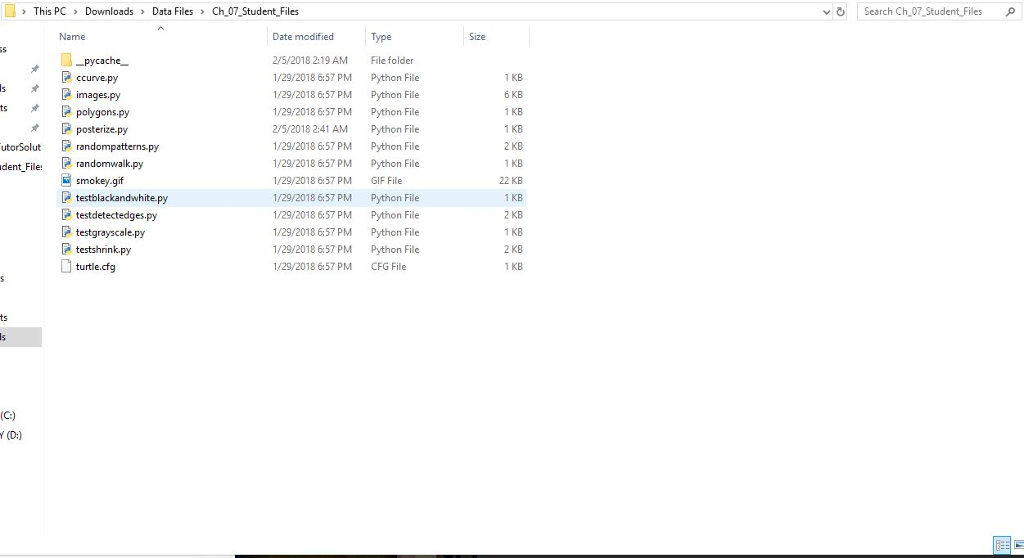
Task: Select the testgrayscale.py file icon
Action: (x=66, y=232)
